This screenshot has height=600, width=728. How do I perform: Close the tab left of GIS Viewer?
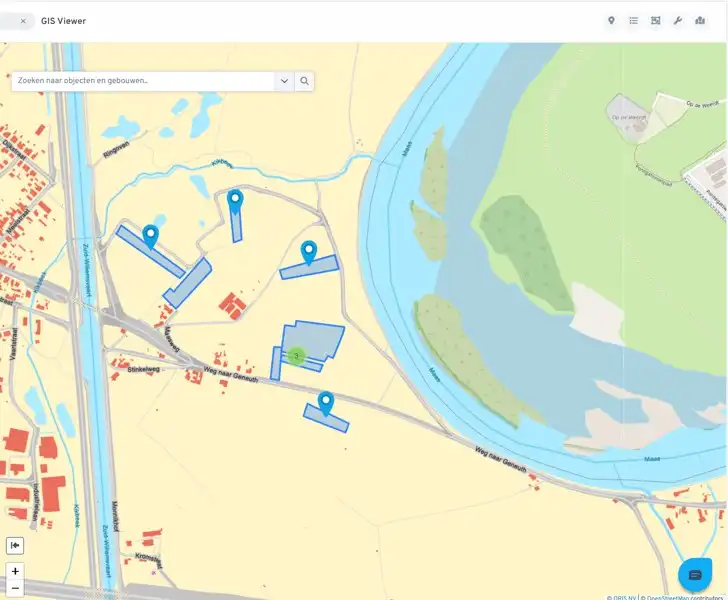[x=23, y=20]
